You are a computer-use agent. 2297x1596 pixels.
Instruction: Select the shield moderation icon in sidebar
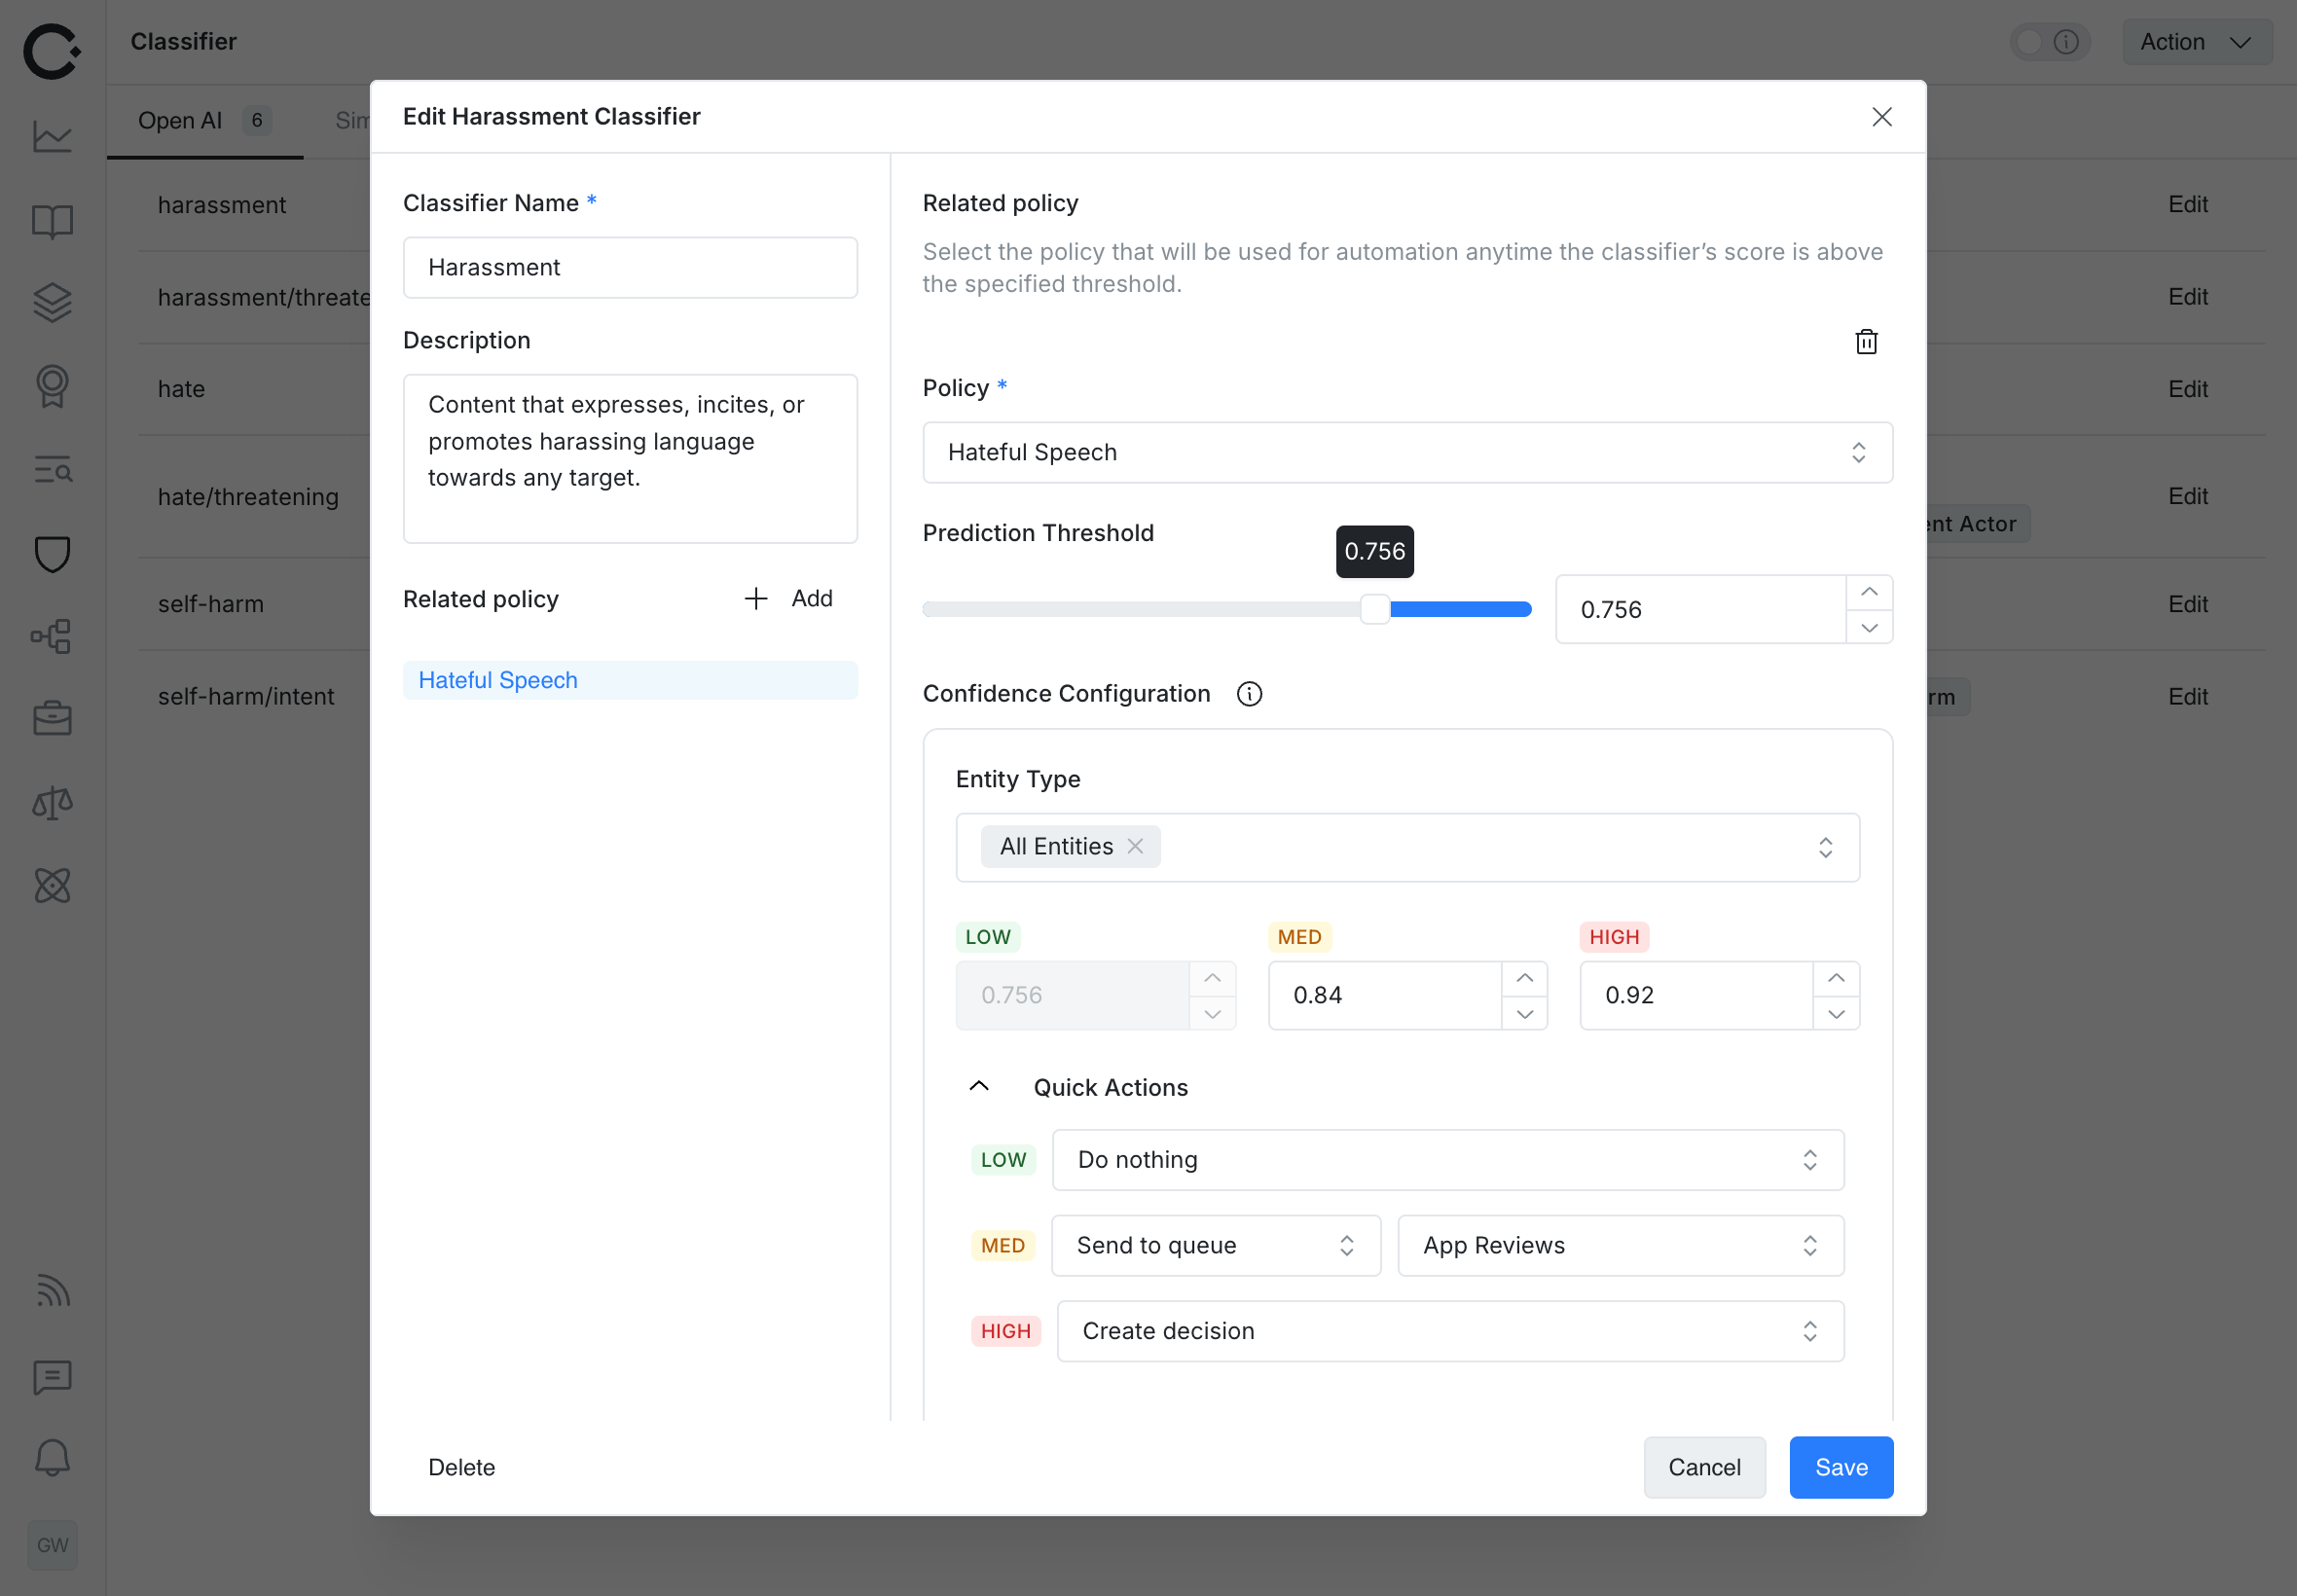51,553
